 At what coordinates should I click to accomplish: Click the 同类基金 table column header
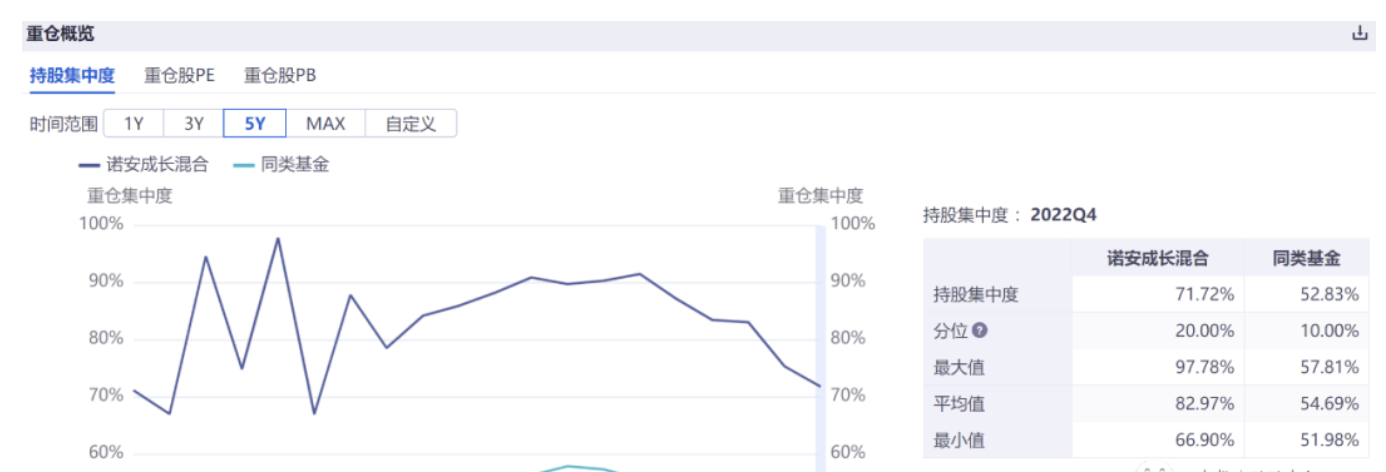pos(1306,258)
